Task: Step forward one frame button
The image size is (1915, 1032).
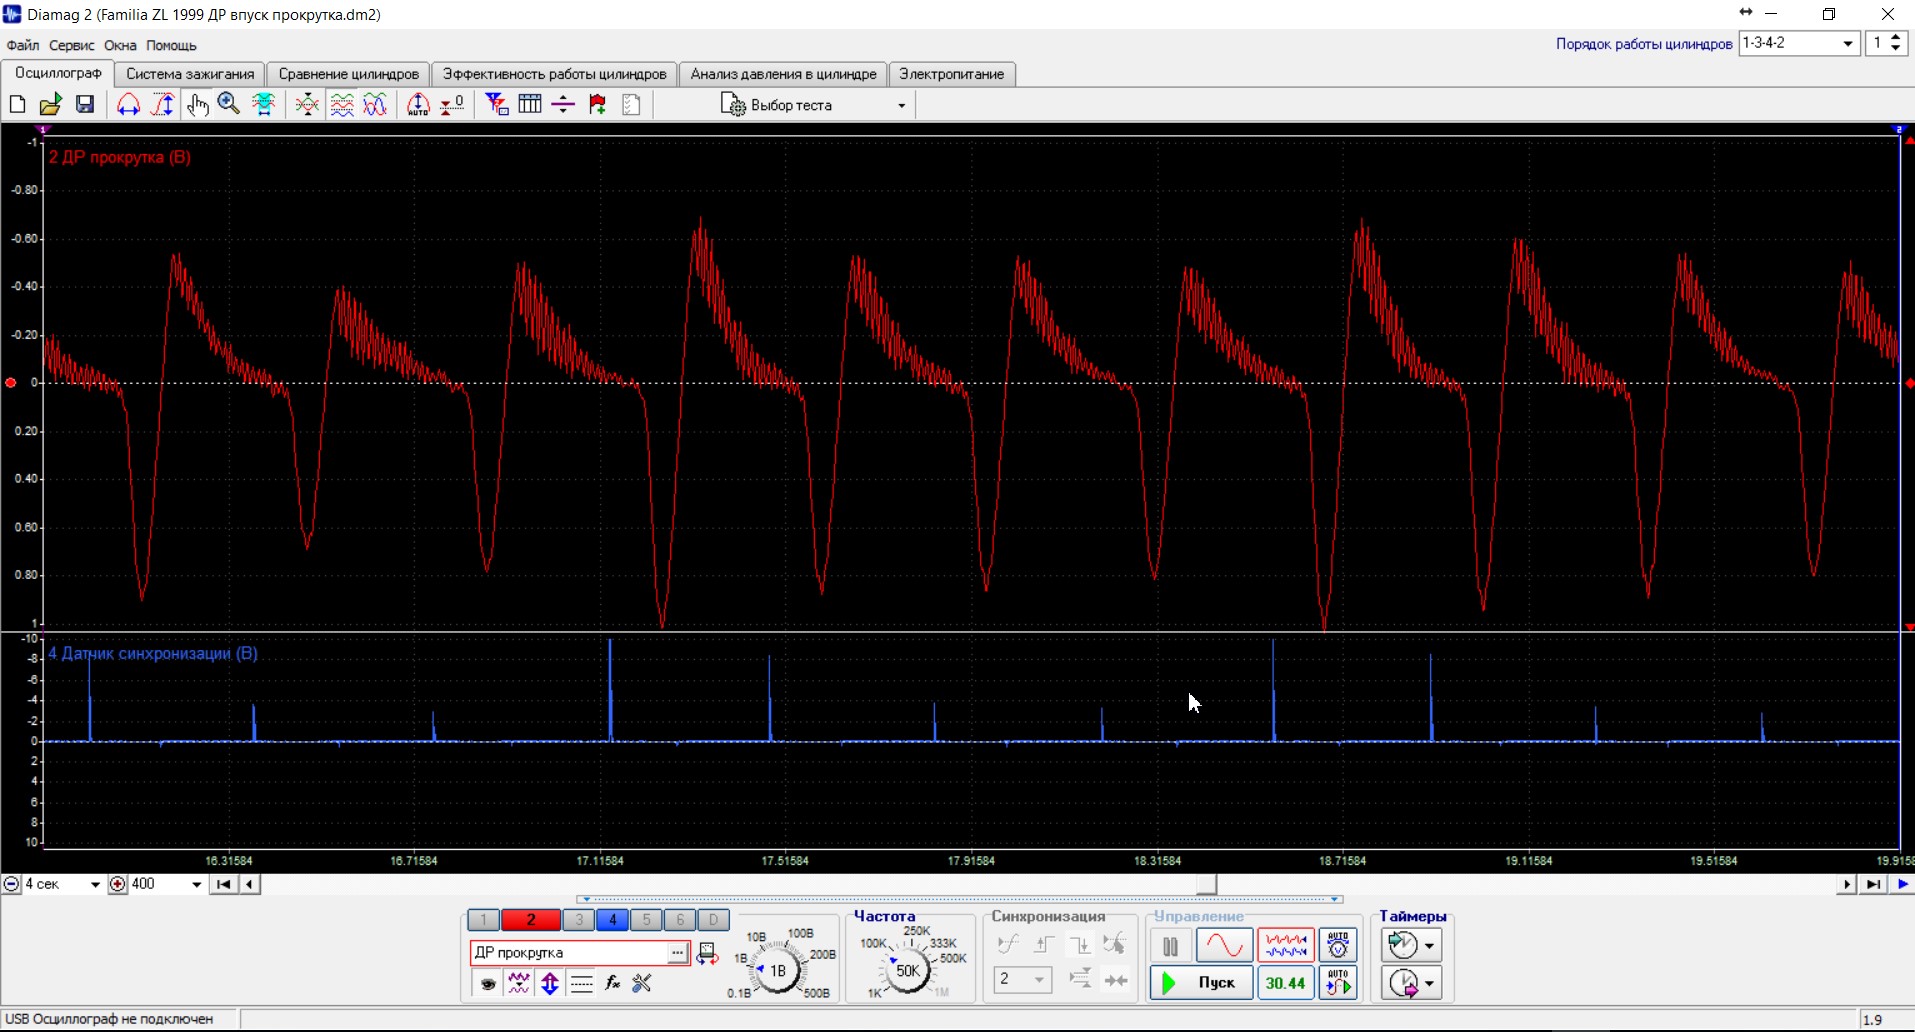Action: click(x=1846, y=884)
